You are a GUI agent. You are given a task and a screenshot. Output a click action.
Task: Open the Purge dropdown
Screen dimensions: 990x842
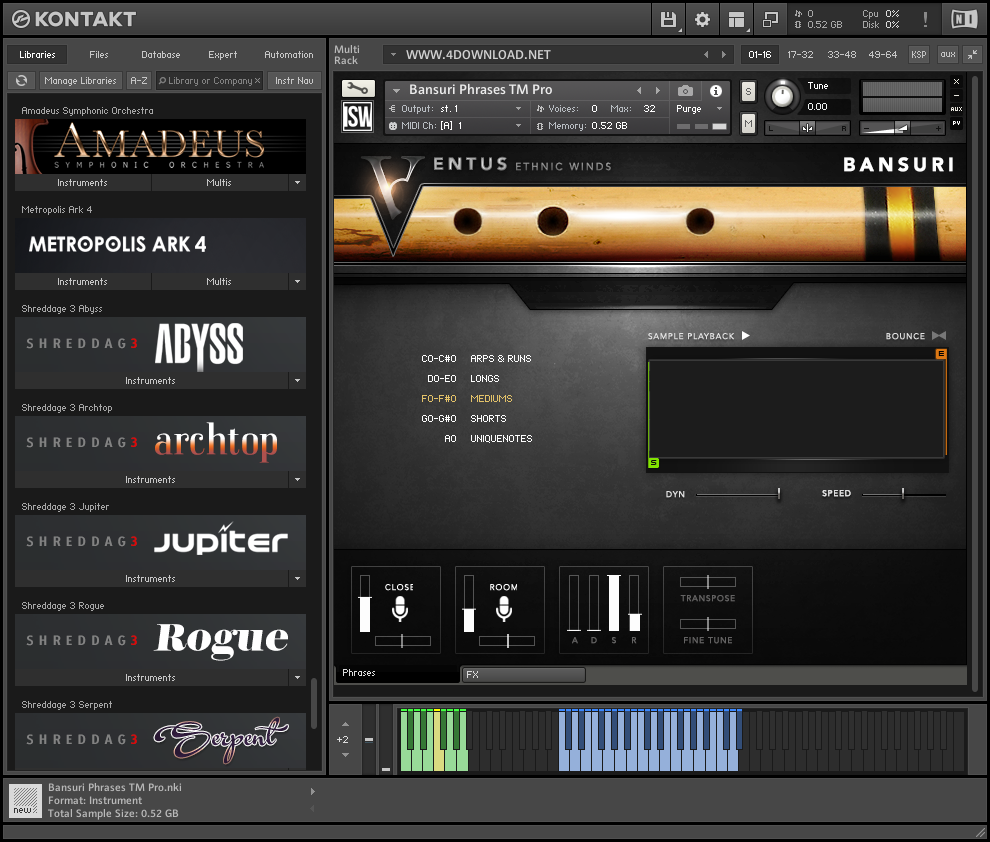(719, 109)
